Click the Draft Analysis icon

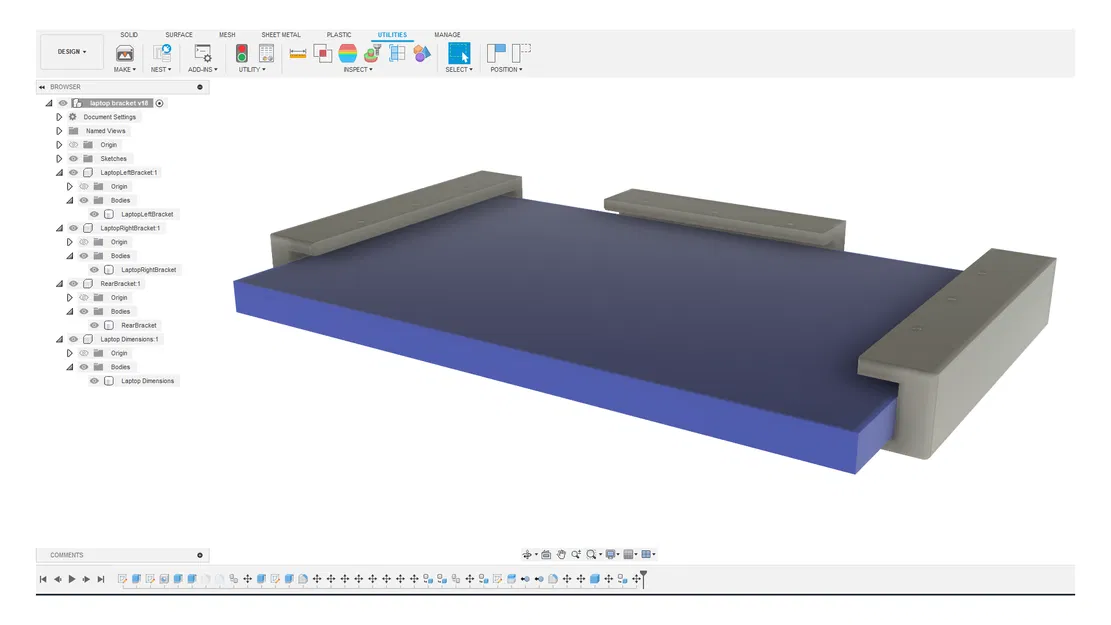click(x=373, y=53)
